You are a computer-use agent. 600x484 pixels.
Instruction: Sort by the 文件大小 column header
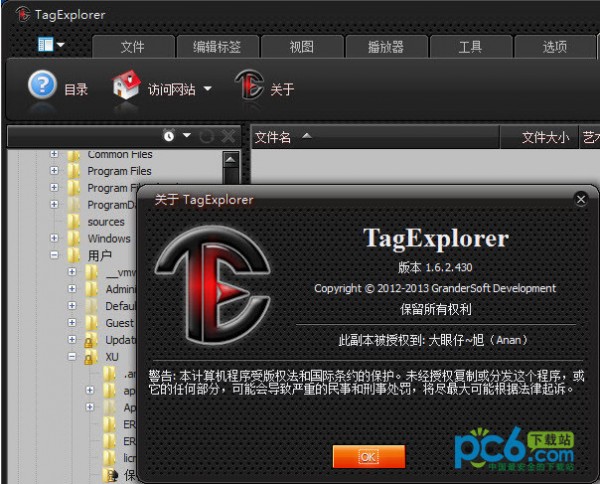540,137
